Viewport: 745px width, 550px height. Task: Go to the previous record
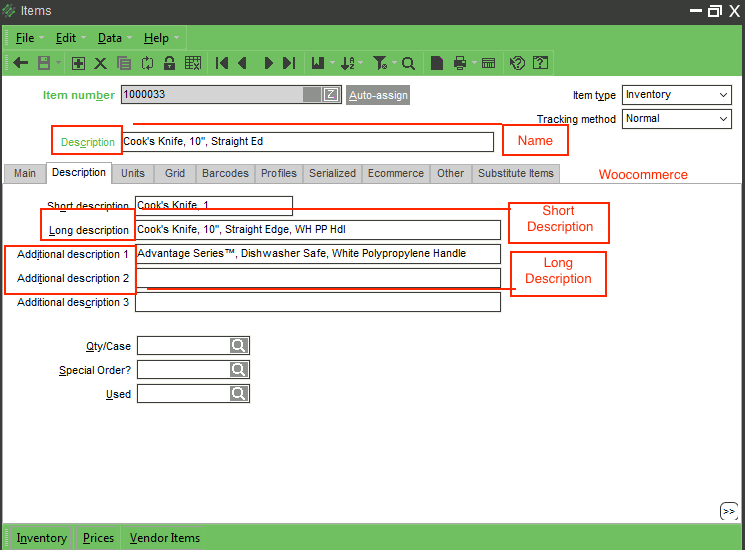242,63
